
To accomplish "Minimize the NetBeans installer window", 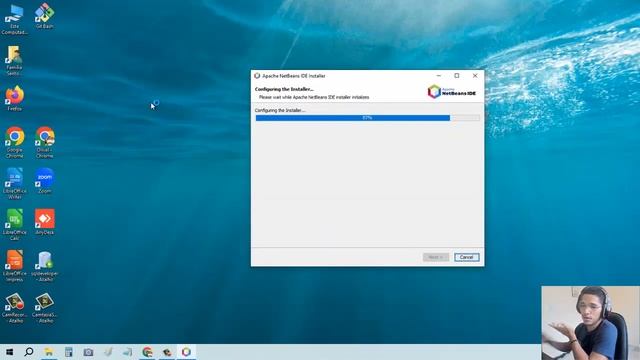I will (x=439, y=76).
